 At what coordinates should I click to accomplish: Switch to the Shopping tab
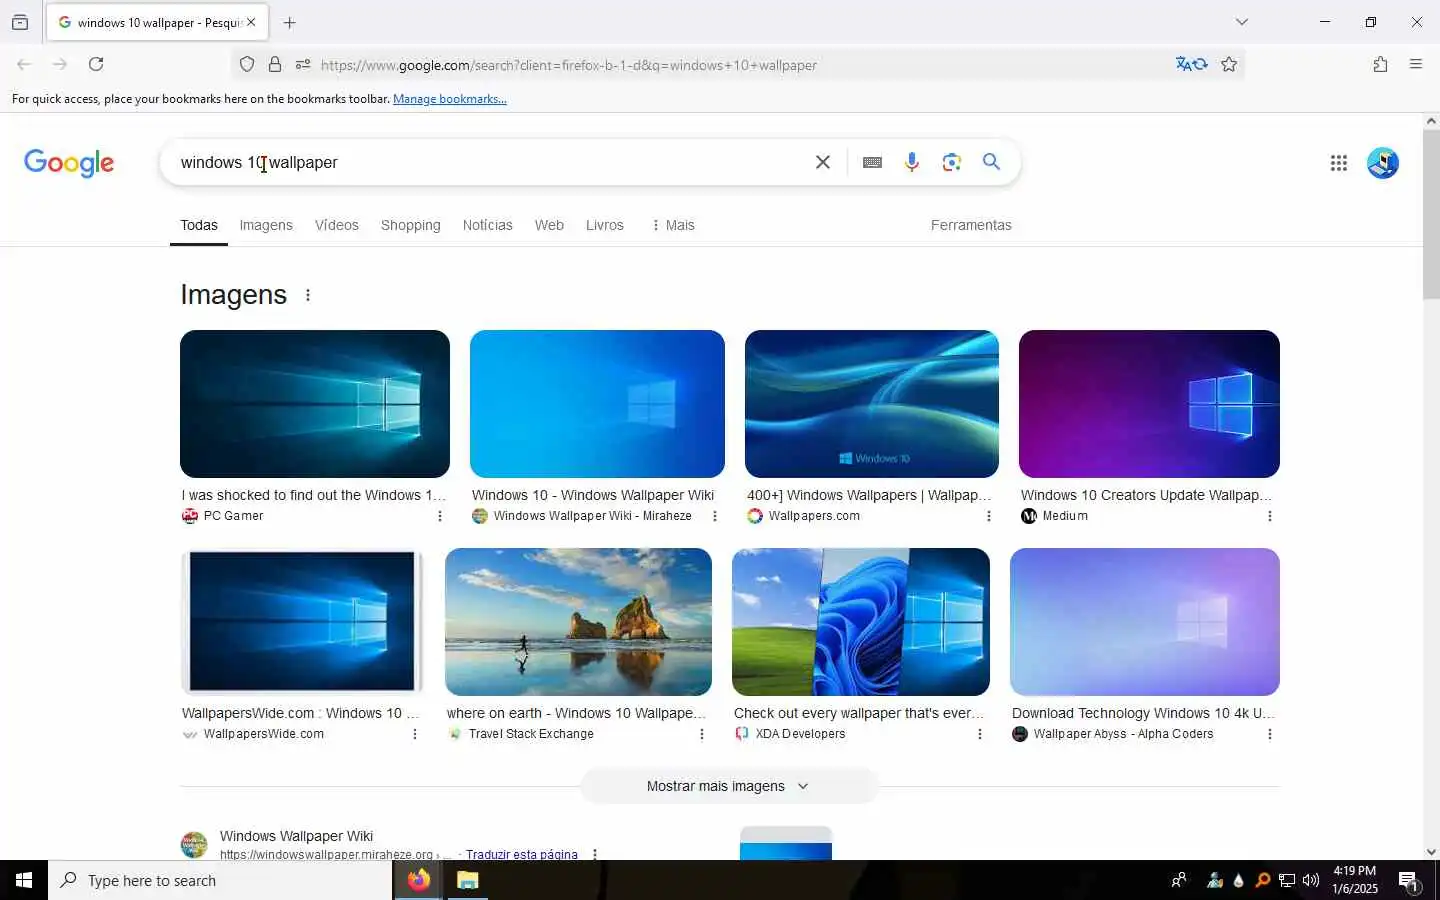click(x=411, y=225)
